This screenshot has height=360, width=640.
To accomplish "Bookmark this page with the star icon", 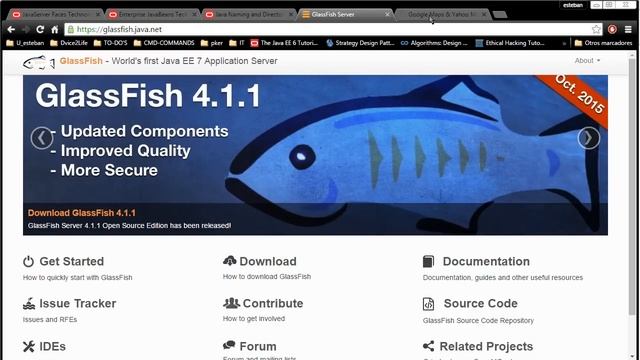I will 596,29.
